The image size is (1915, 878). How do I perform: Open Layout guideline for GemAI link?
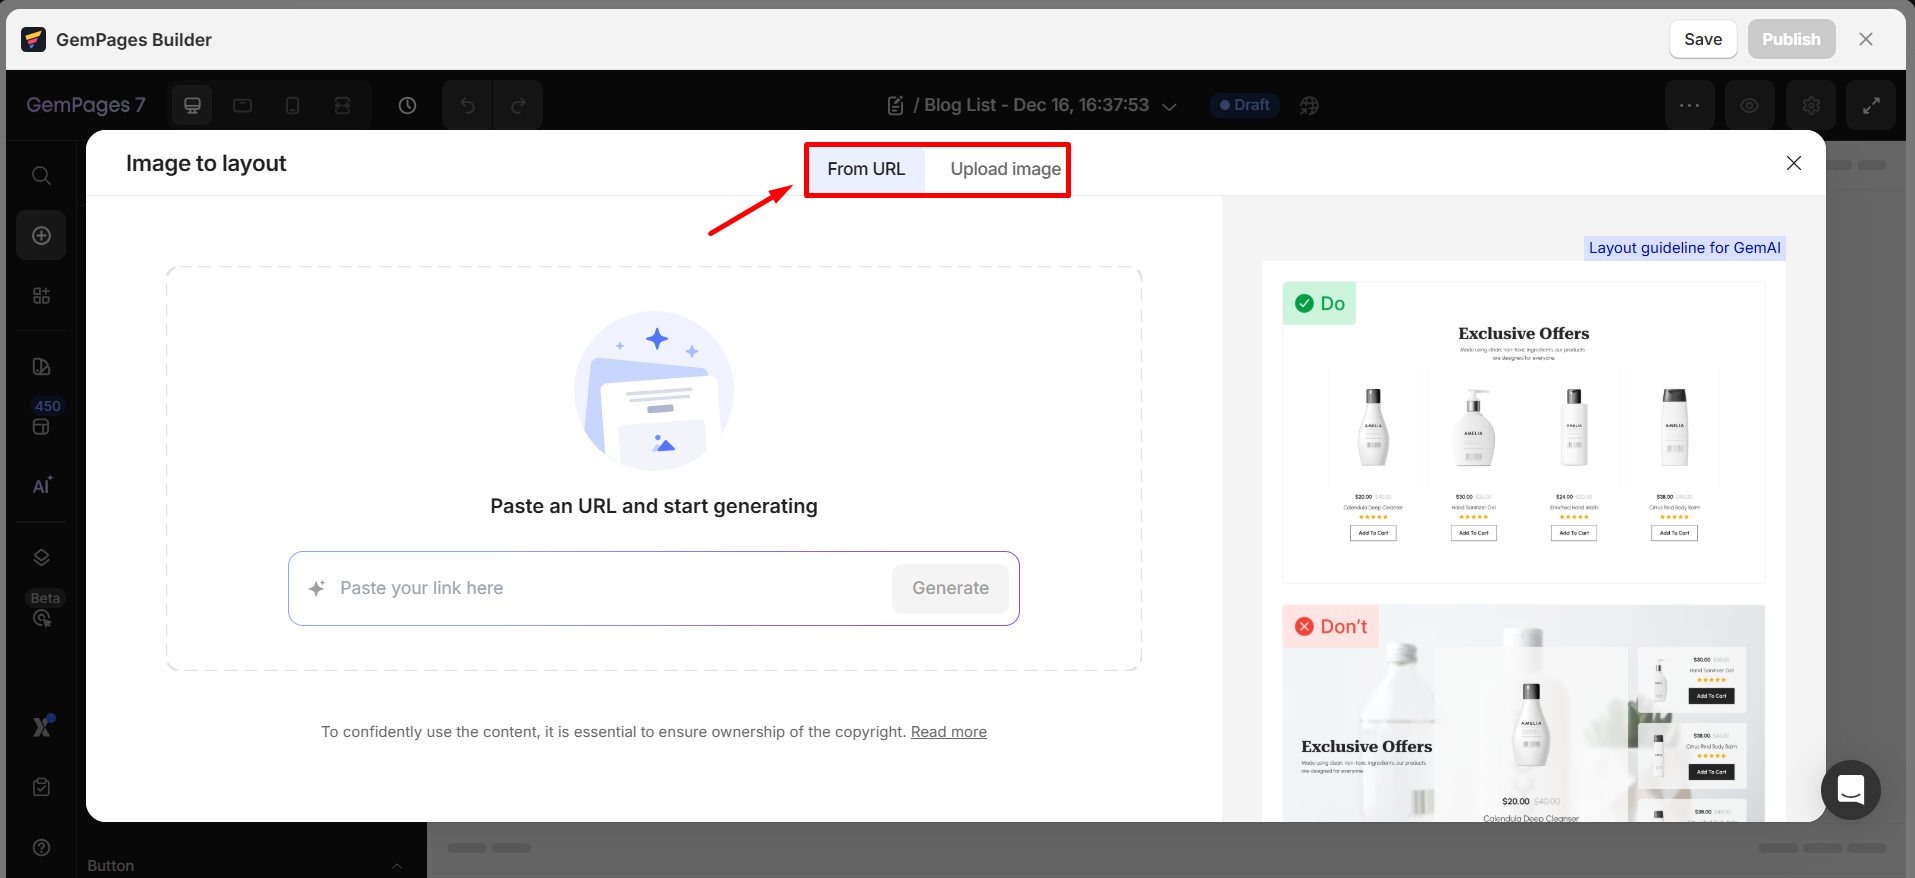[1685, 248]
